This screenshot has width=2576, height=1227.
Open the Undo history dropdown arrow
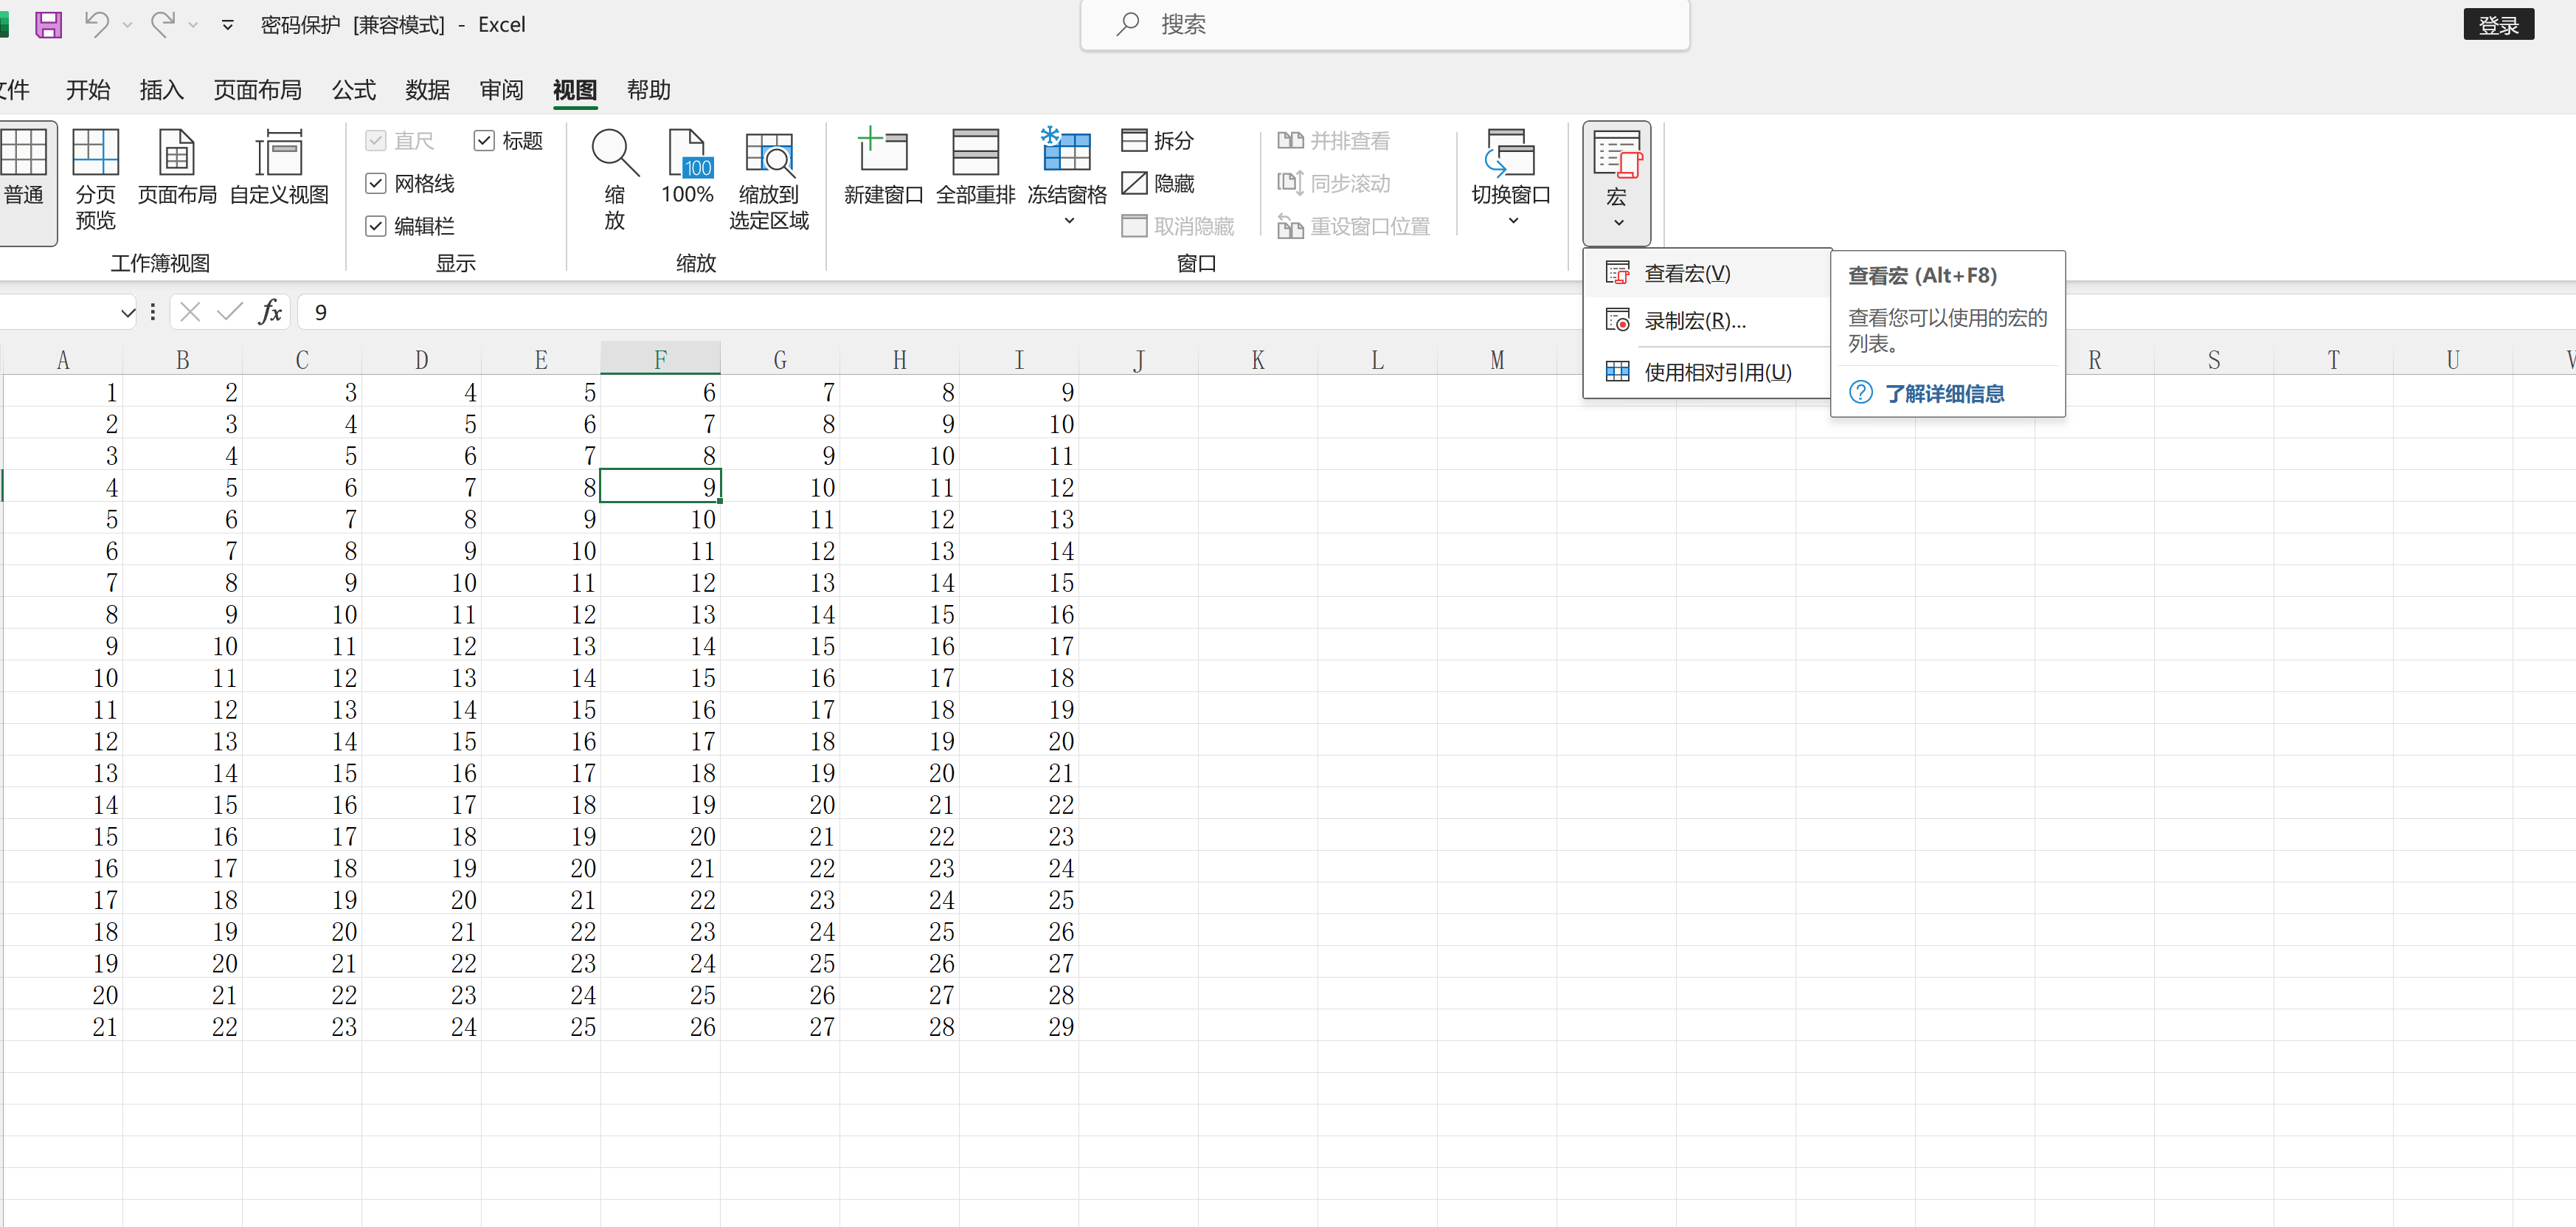point(127,25)
